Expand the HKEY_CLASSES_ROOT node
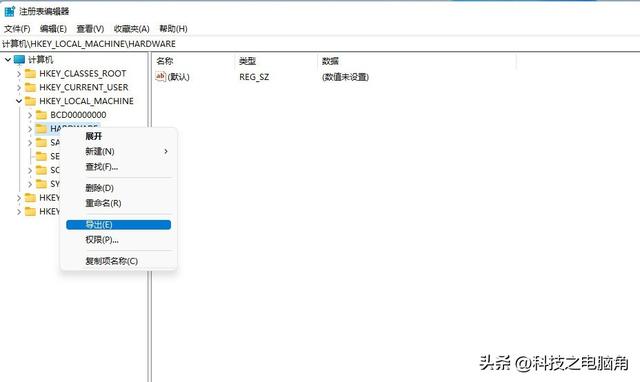640x382 pixels. pyautogui.click(x=19, y=74)
